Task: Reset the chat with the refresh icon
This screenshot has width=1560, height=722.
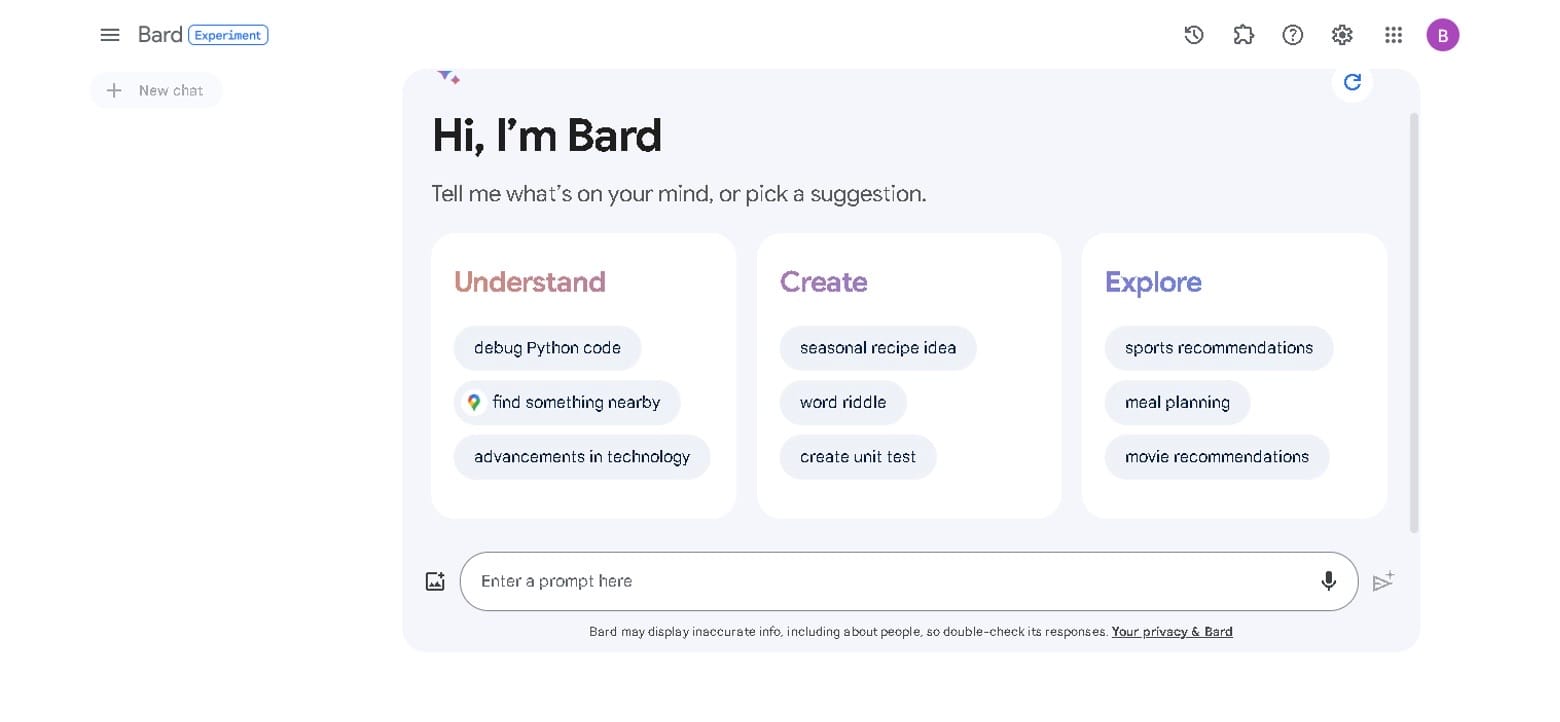Action: tap(1352, 82)
